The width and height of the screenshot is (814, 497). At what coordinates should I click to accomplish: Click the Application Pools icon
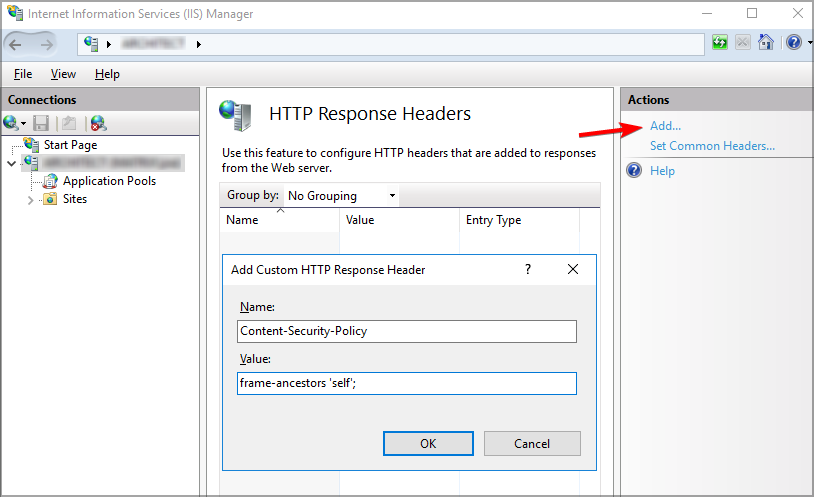[50, 181]
